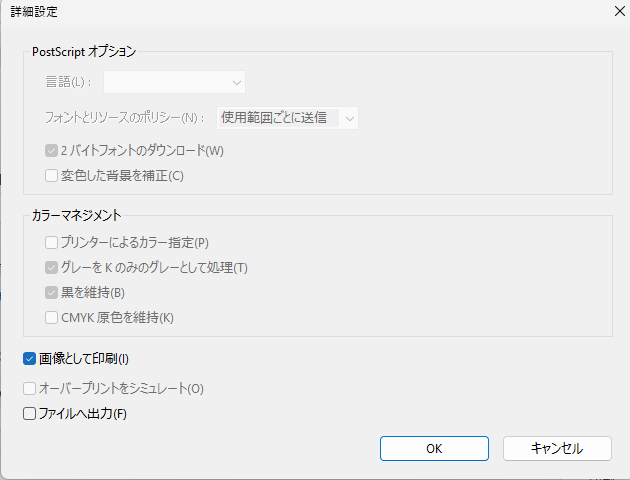630x480 pixels.
Task: Check プリンターによるカラー指定(P) option
Action: pyautogui.click(x=52, y=242)
